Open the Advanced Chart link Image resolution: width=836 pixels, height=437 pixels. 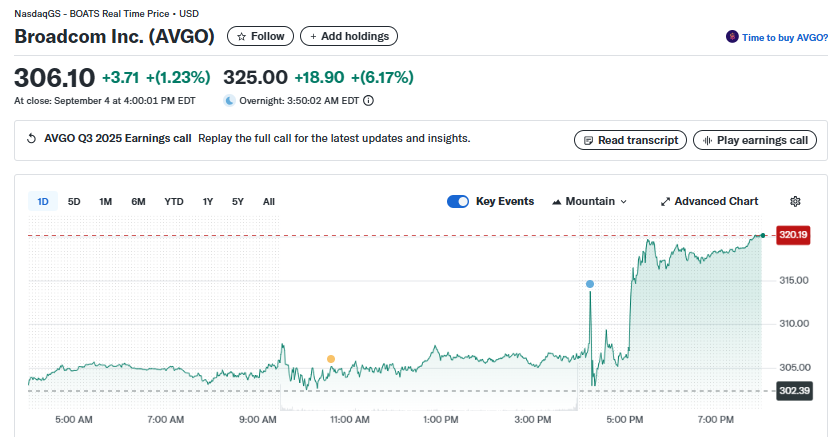(x=709, y=201)
